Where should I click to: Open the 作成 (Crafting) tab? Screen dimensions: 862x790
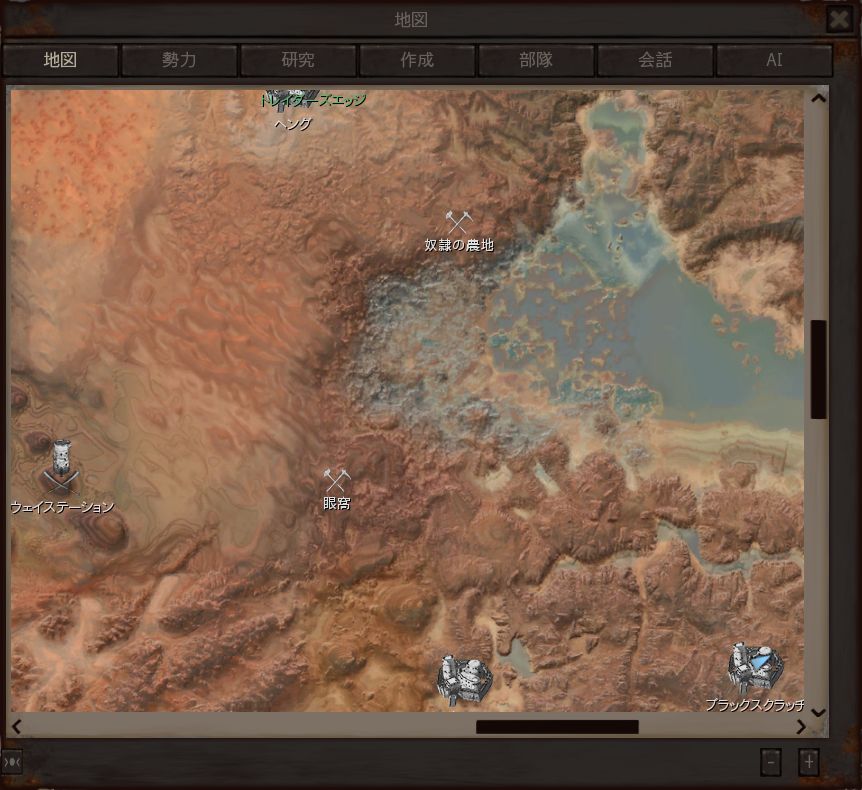click(417, 60)
